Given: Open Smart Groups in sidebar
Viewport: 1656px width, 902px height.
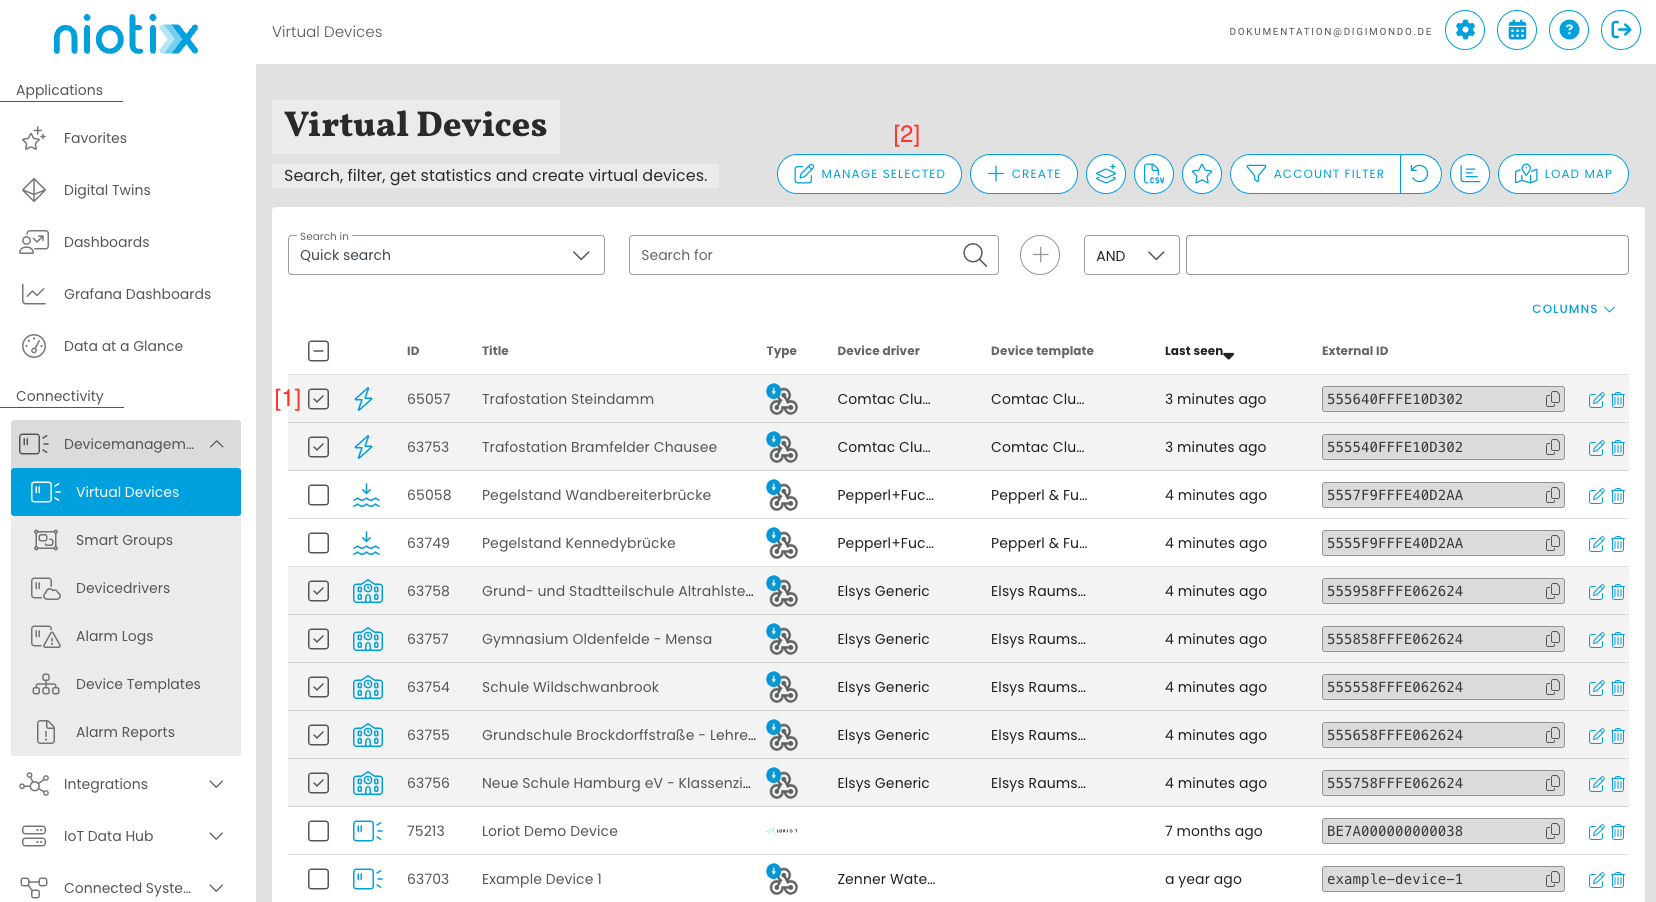Looking at the screenshot, I should pyautogui.click(x=124, y=540).
